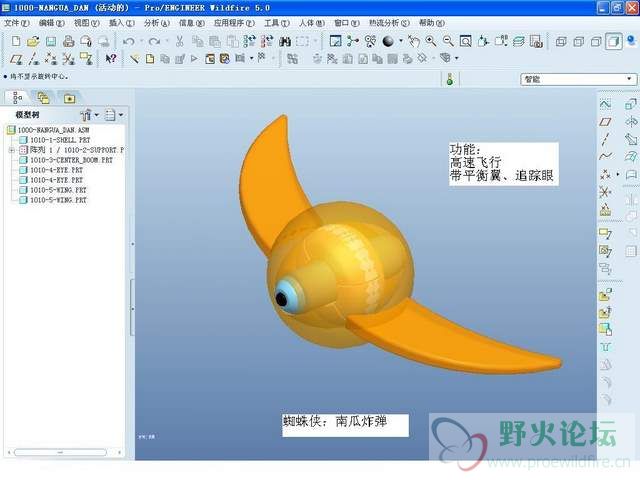Click the What's This help cursor icon
This screenshot has height=480, width=640.
coord(111,59)
